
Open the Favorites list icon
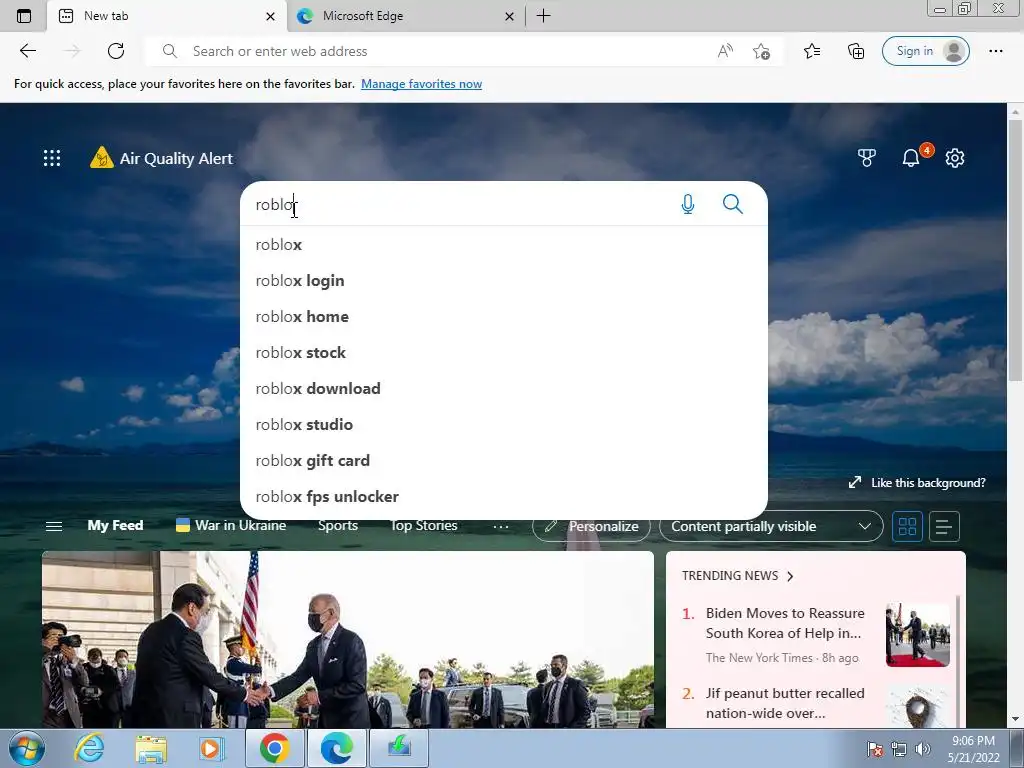pos(812,51)
